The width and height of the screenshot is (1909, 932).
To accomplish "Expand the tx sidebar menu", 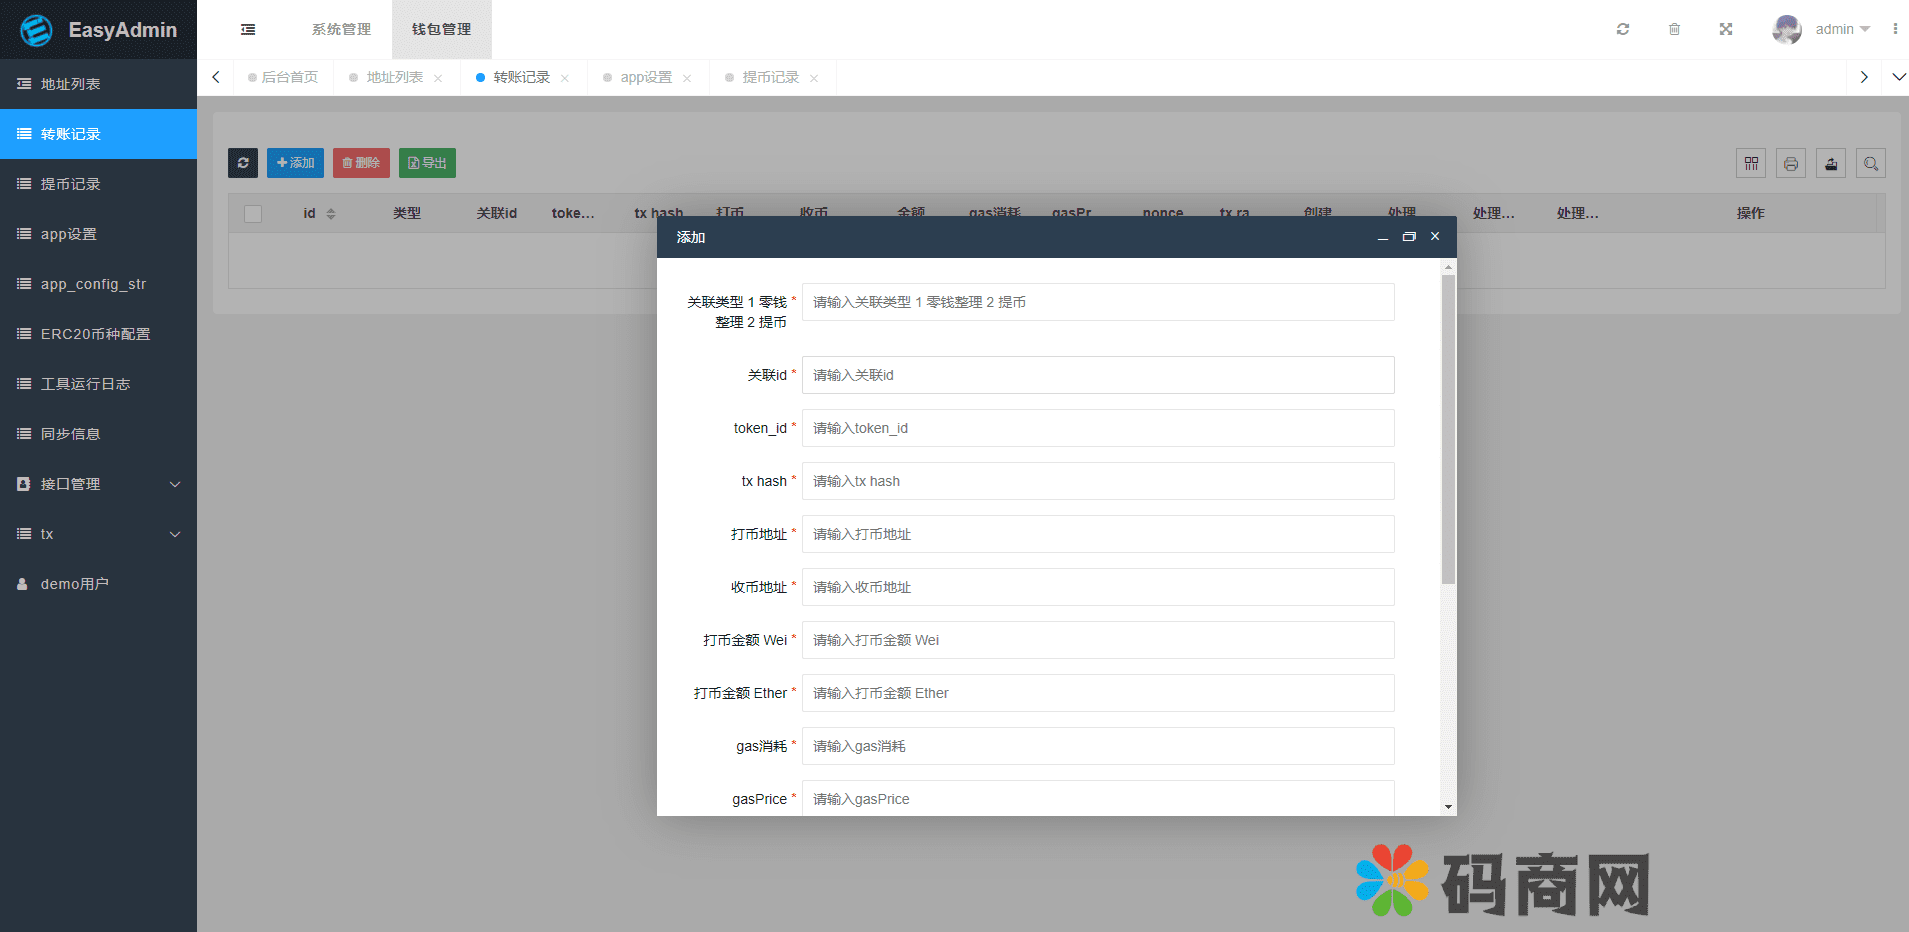I will coord(98,534).
